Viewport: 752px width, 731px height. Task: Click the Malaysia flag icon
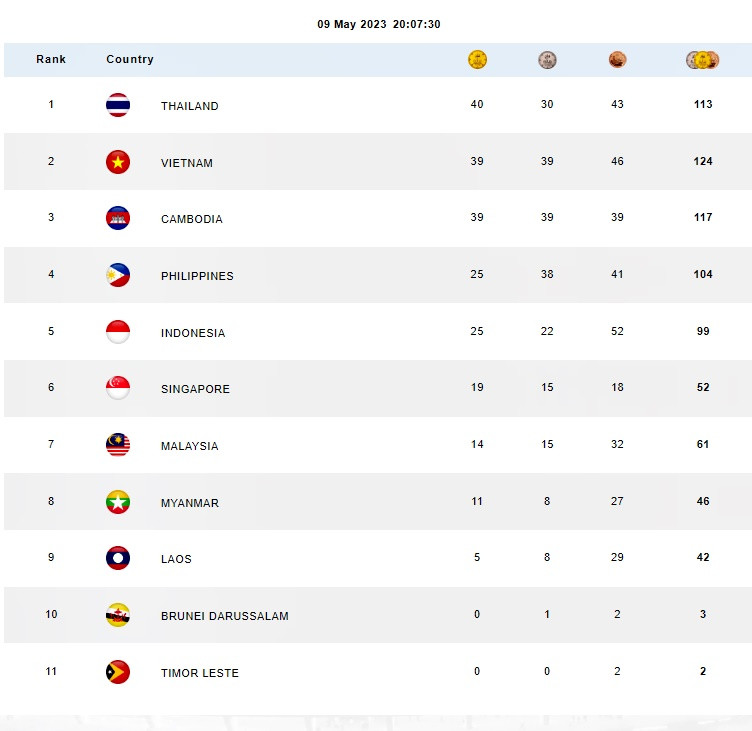(x=118, y=445)
